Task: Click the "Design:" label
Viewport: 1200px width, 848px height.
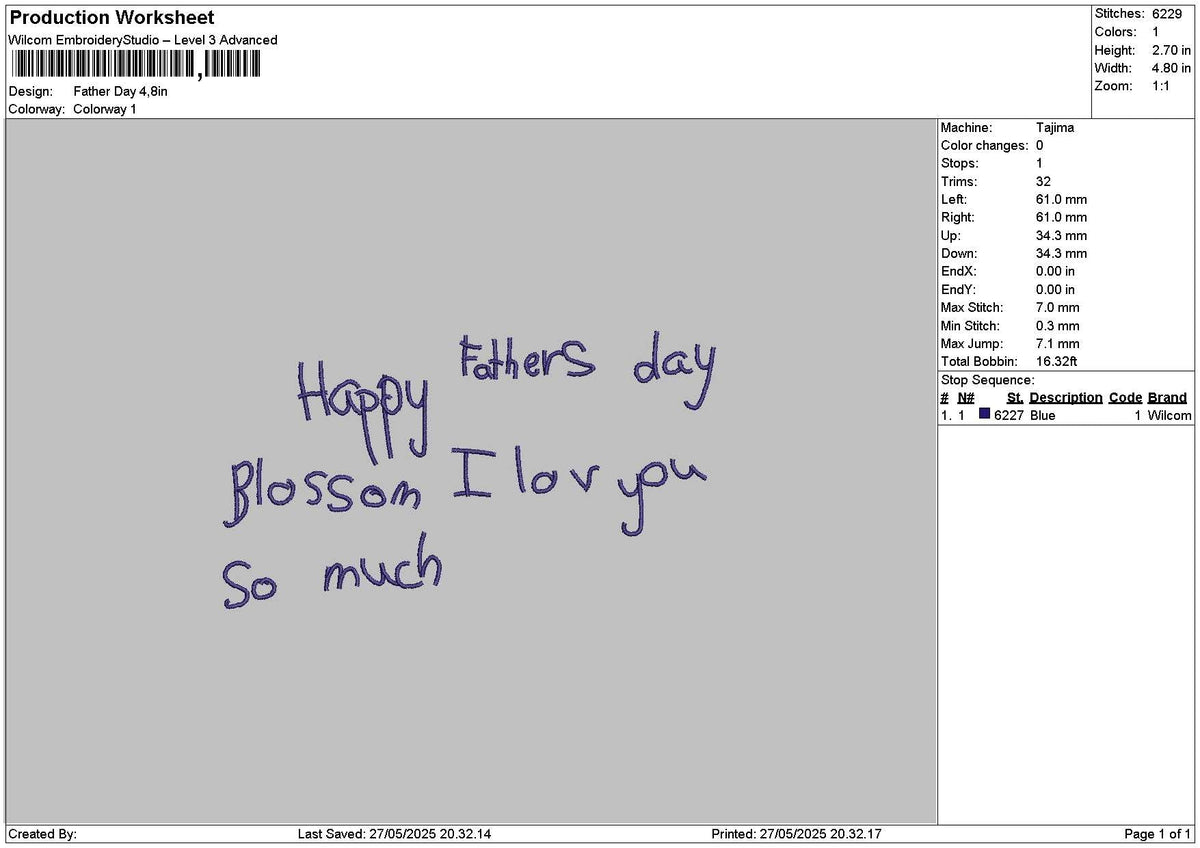Action: [x=30, y=91]
